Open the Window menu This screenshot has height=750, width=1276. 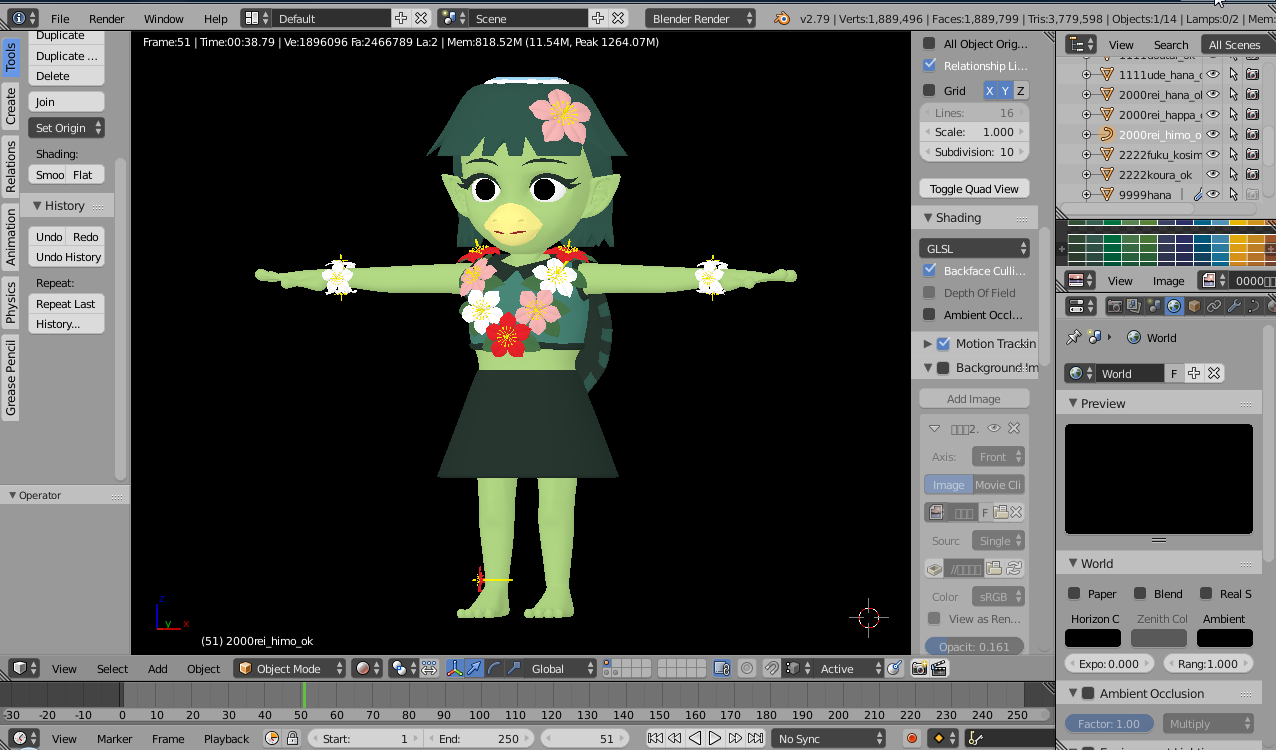163,18
